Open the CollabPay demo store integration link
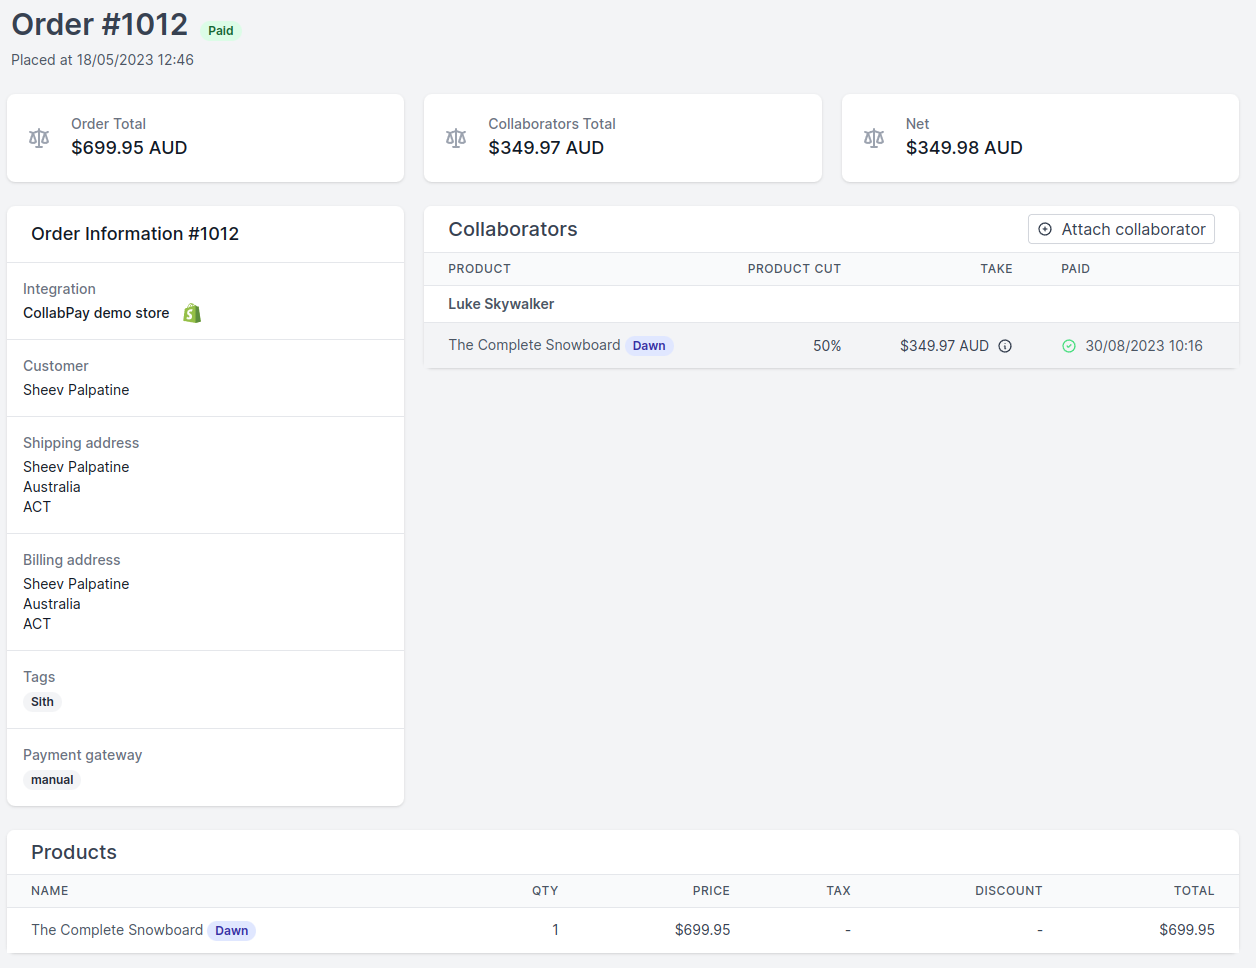 [96, 313]
